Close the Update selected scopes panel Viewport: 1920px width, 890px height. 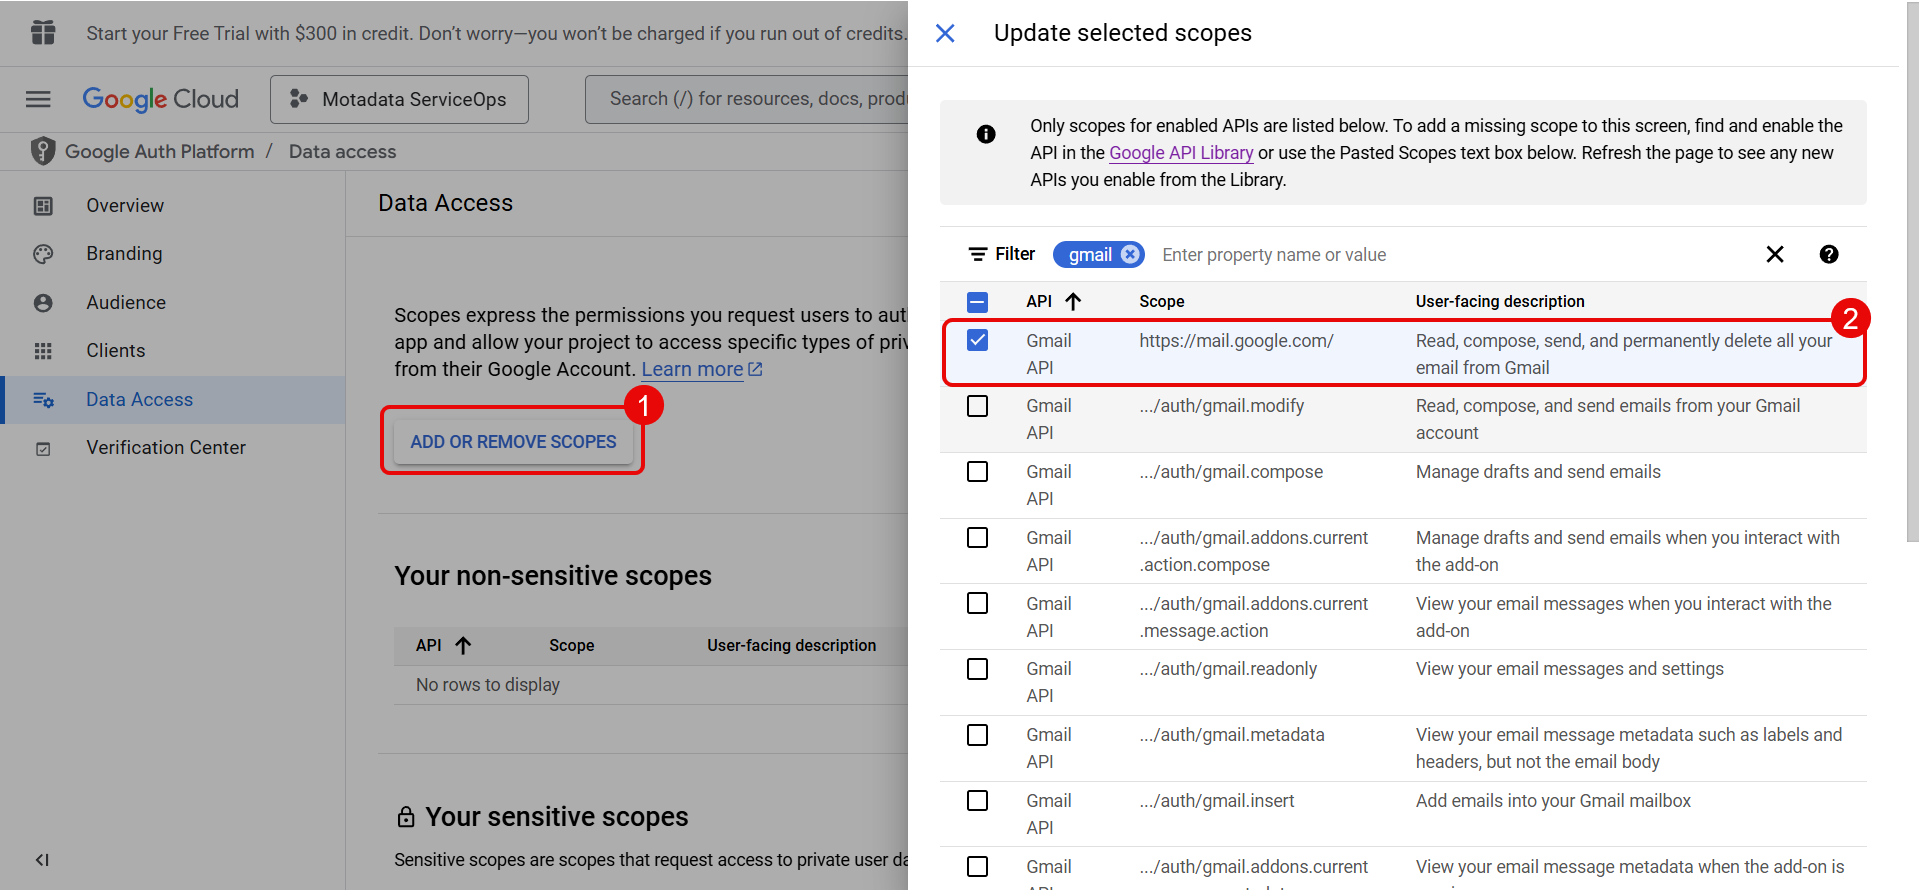[945, 34]
